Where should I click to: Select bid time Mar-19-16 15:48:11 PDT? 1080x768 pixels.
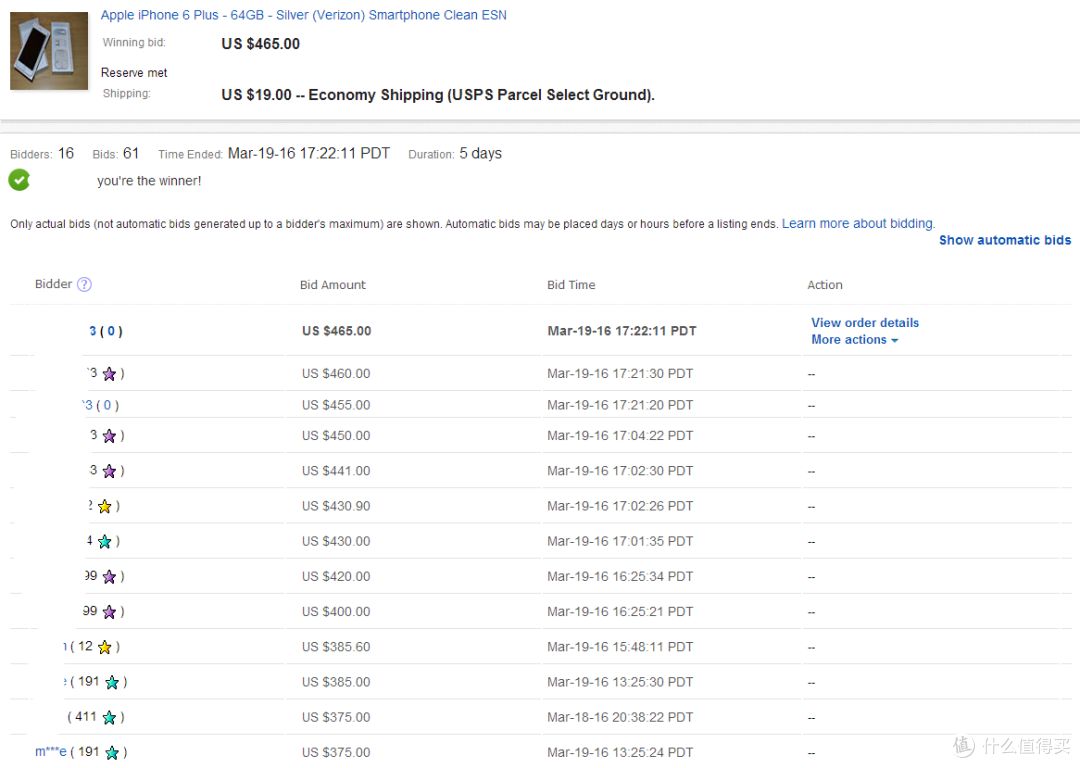pos(620,647)
